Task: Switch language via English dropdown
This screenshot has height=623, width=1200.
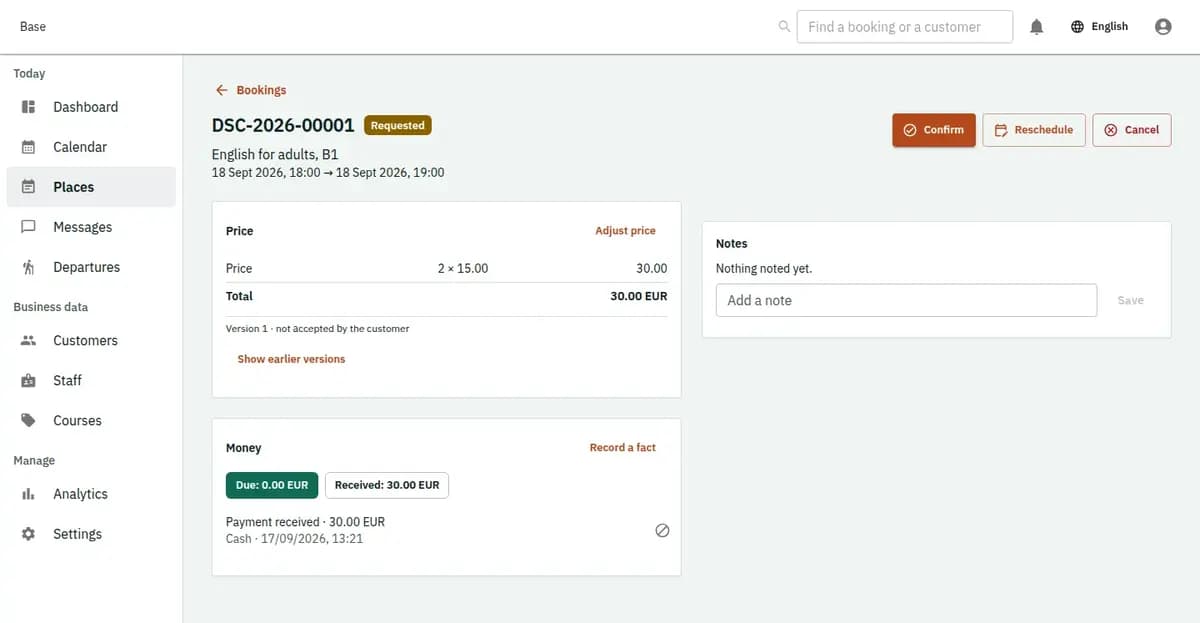Action: pyautogui.click(x=1100, y=27)
